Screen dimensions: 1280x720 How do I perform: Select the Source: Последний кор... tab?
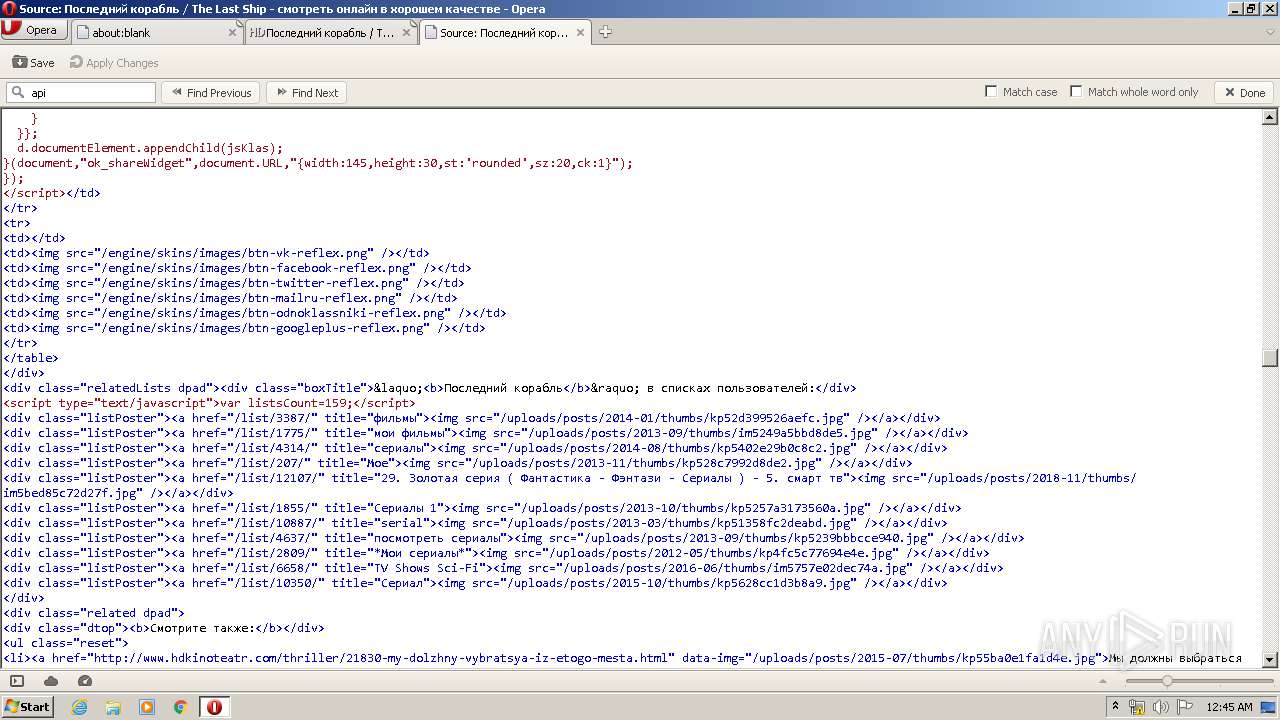(x=504, y=32)
